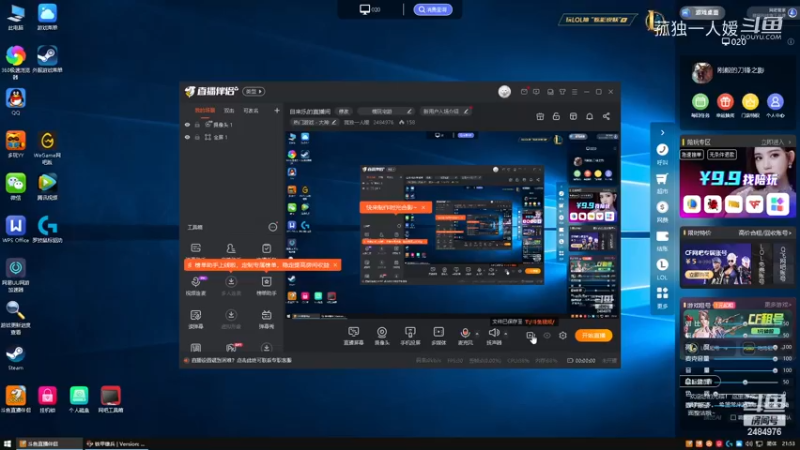Toggle the room lock icon in info bar
This screenshot has height=450, width=800.
point(556,116)
